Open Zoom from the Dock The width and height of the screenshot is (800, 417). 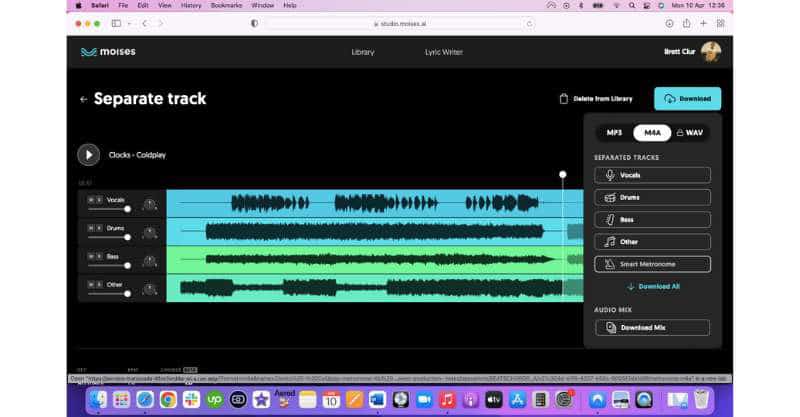pyautogui.click(x=424, y=400)
